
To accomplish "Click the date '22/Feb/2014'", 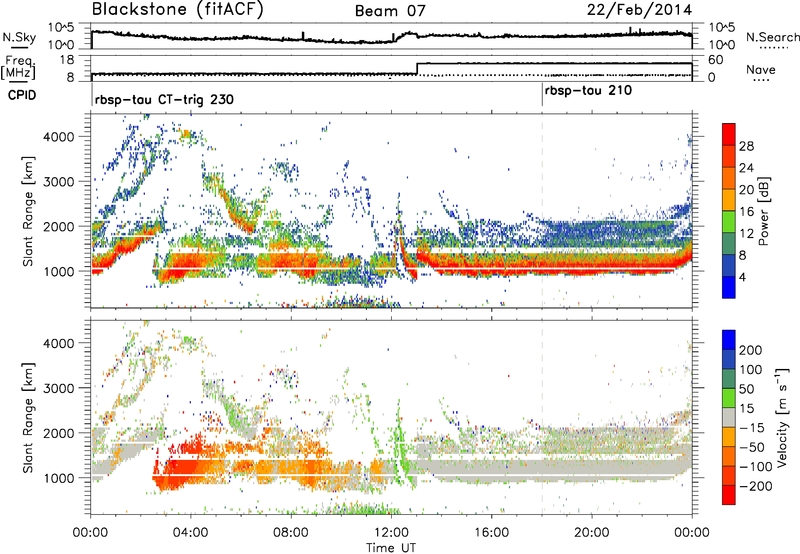I will pyautogui.click(x=639, y=10).
